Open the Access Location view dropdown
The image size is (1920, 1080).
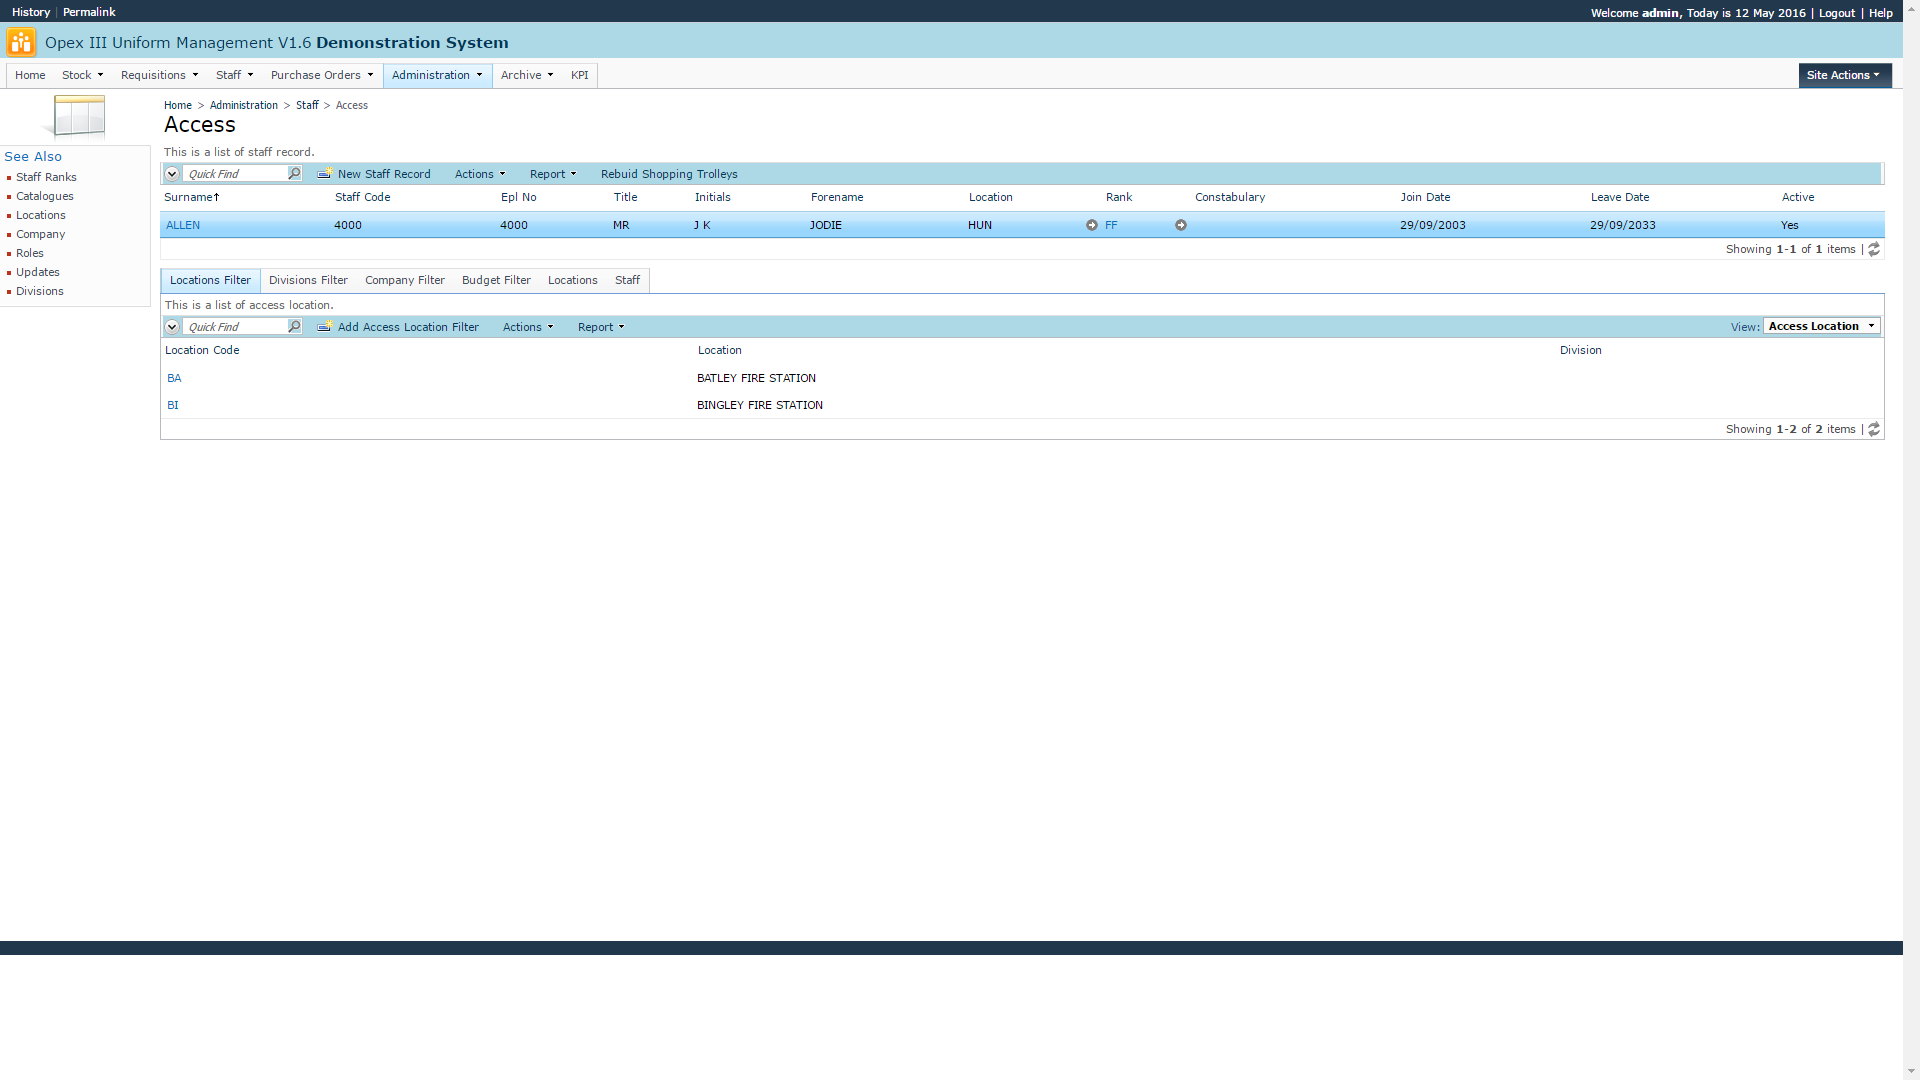click(1821, 326)
